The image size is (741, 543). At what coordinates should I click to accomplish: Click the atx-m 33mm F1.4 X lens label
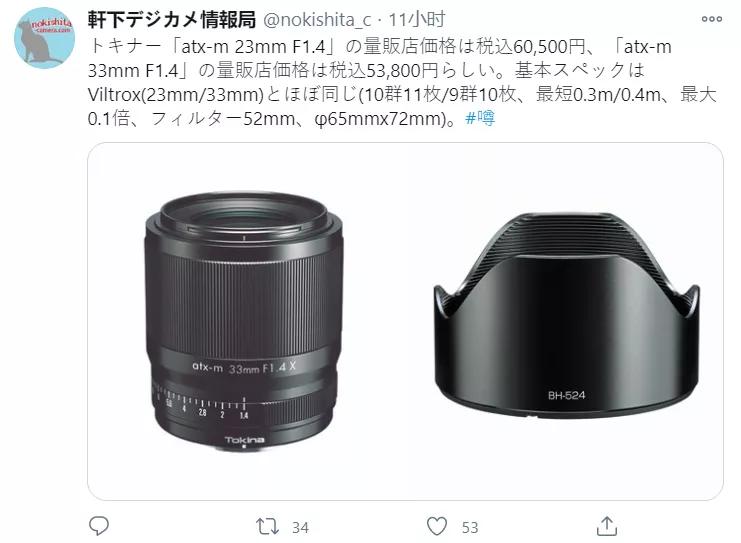(244, 367)
